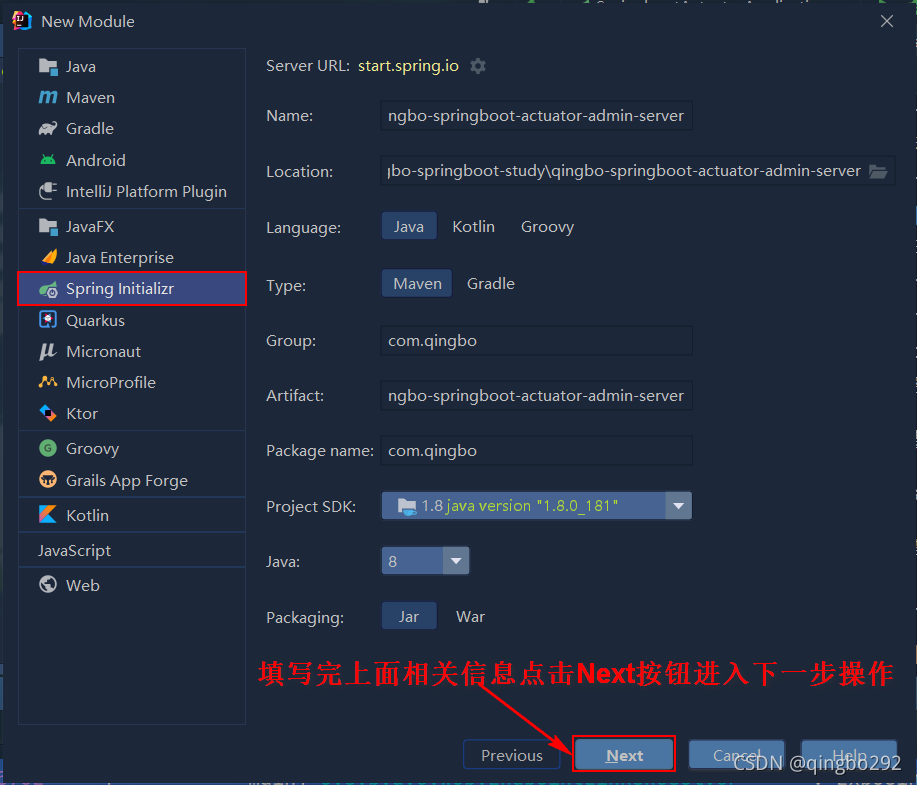The image size is (917, 785).
Task: Click the Quarkus icon
Action: 48,320
